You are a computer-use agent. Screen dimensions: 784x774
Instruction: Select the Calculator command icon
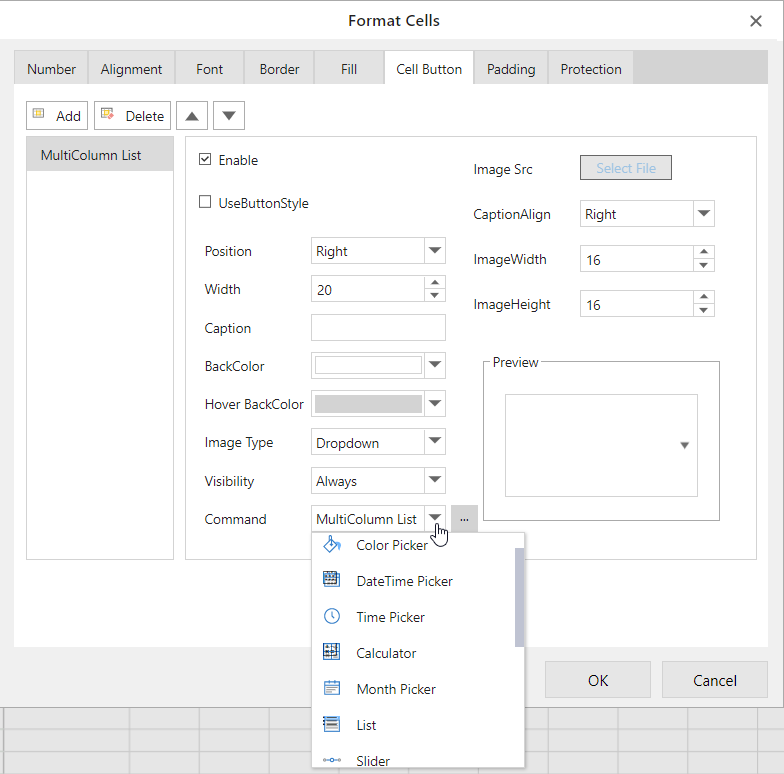(x=332, y=652)
